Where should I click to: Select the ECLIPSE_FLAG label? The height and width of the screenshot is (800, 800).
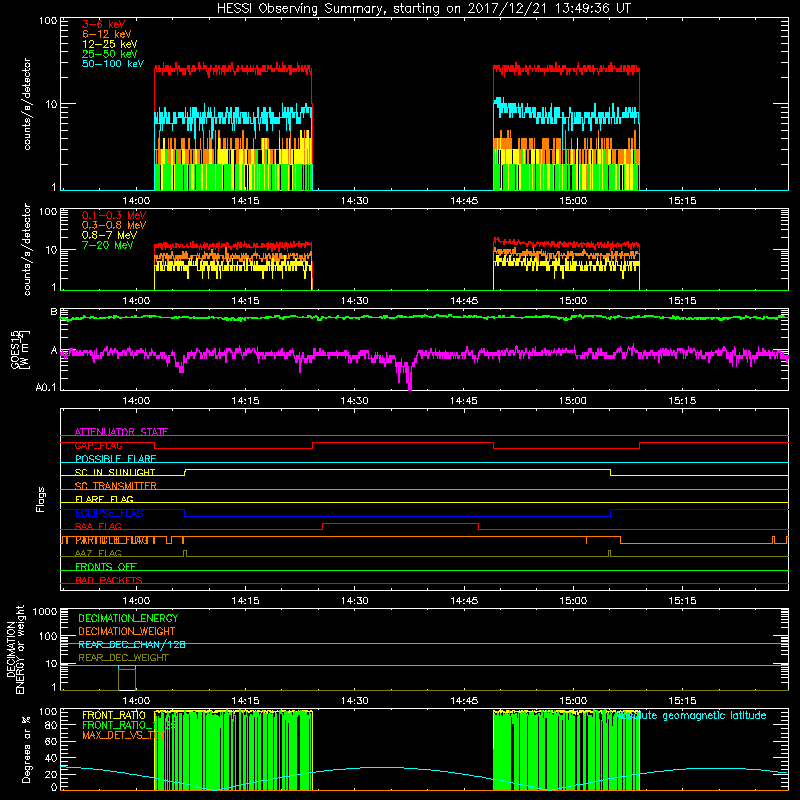(x=109, y=513)
